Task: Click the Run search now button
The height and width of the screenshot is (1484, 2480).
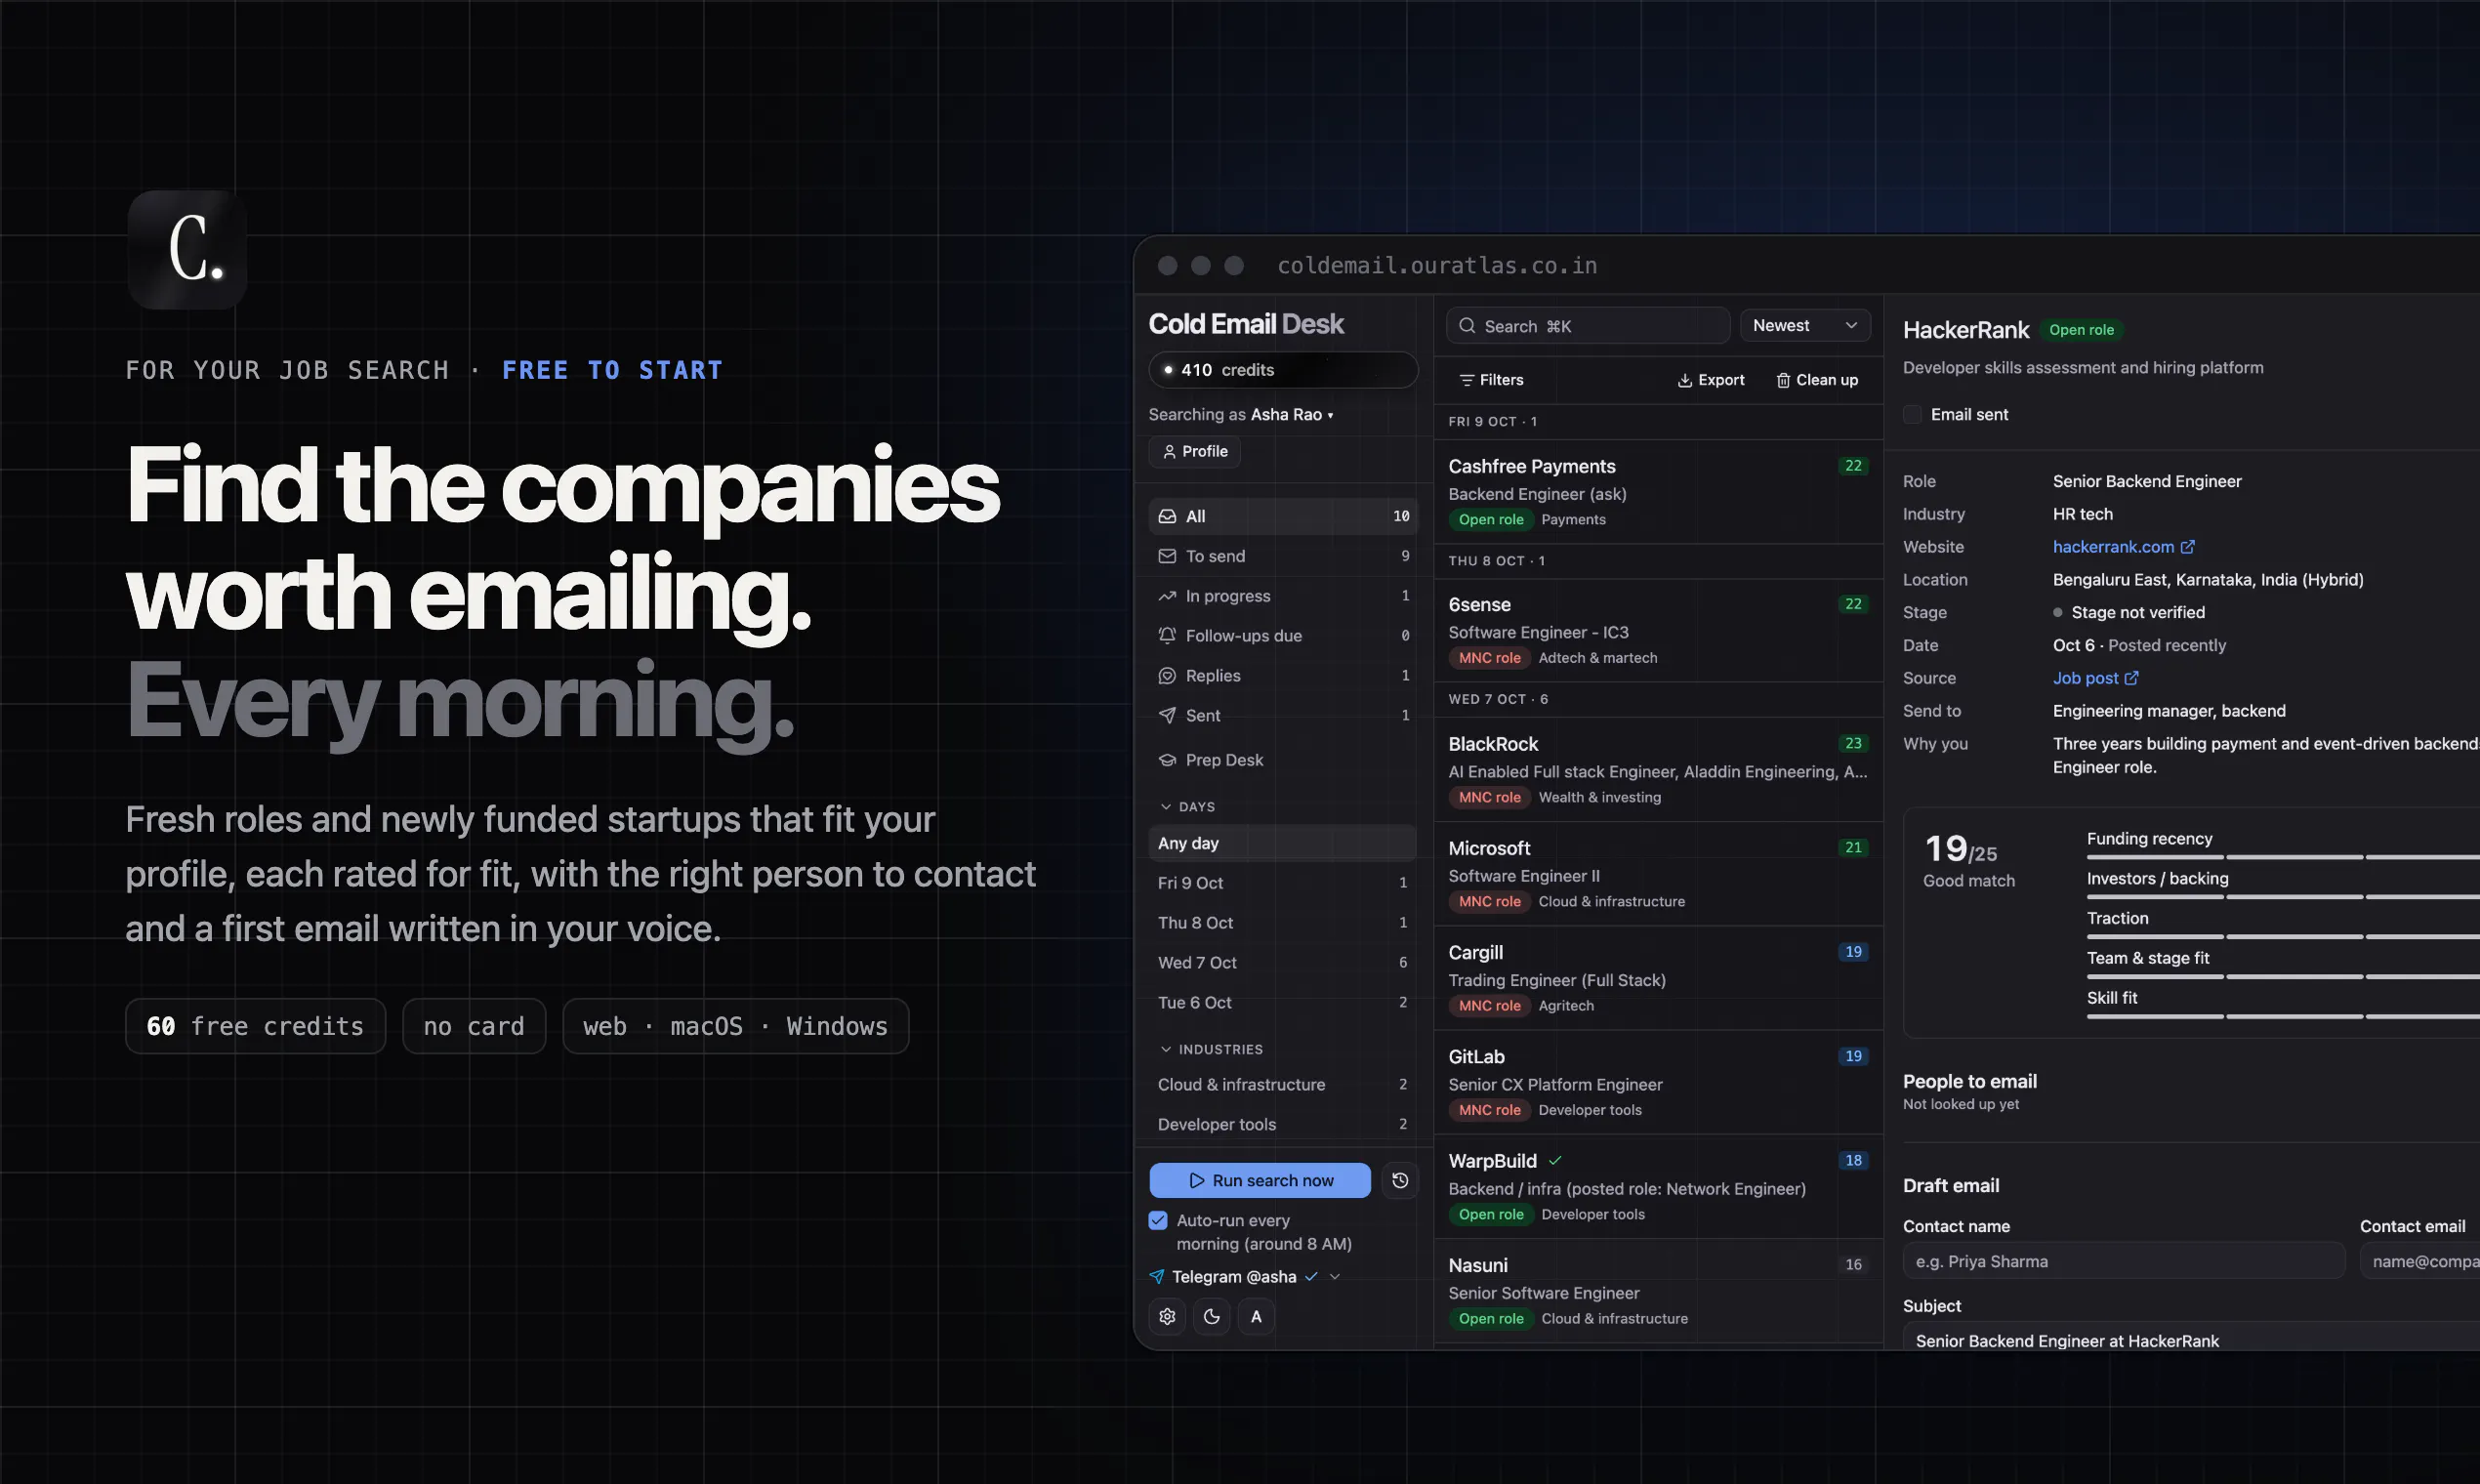Action: coord(1260,1181)
